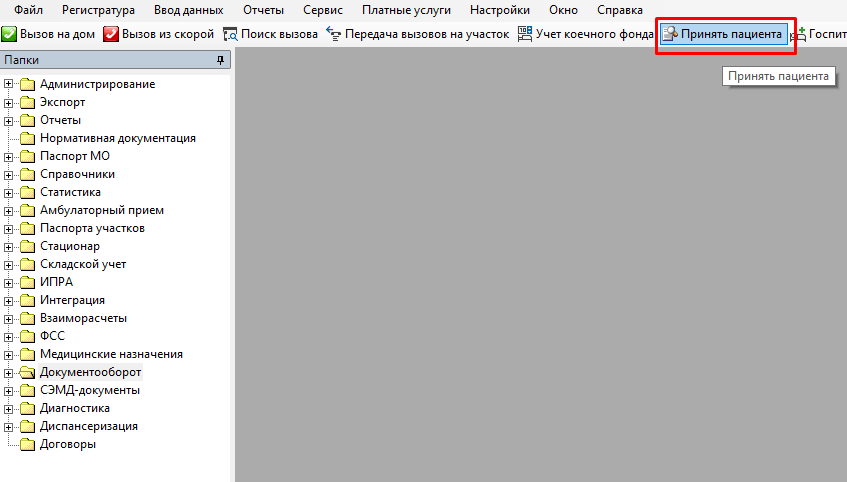847x482 pixels.
Task: Click the Стационар folder icon
Action: pos(28,246)
